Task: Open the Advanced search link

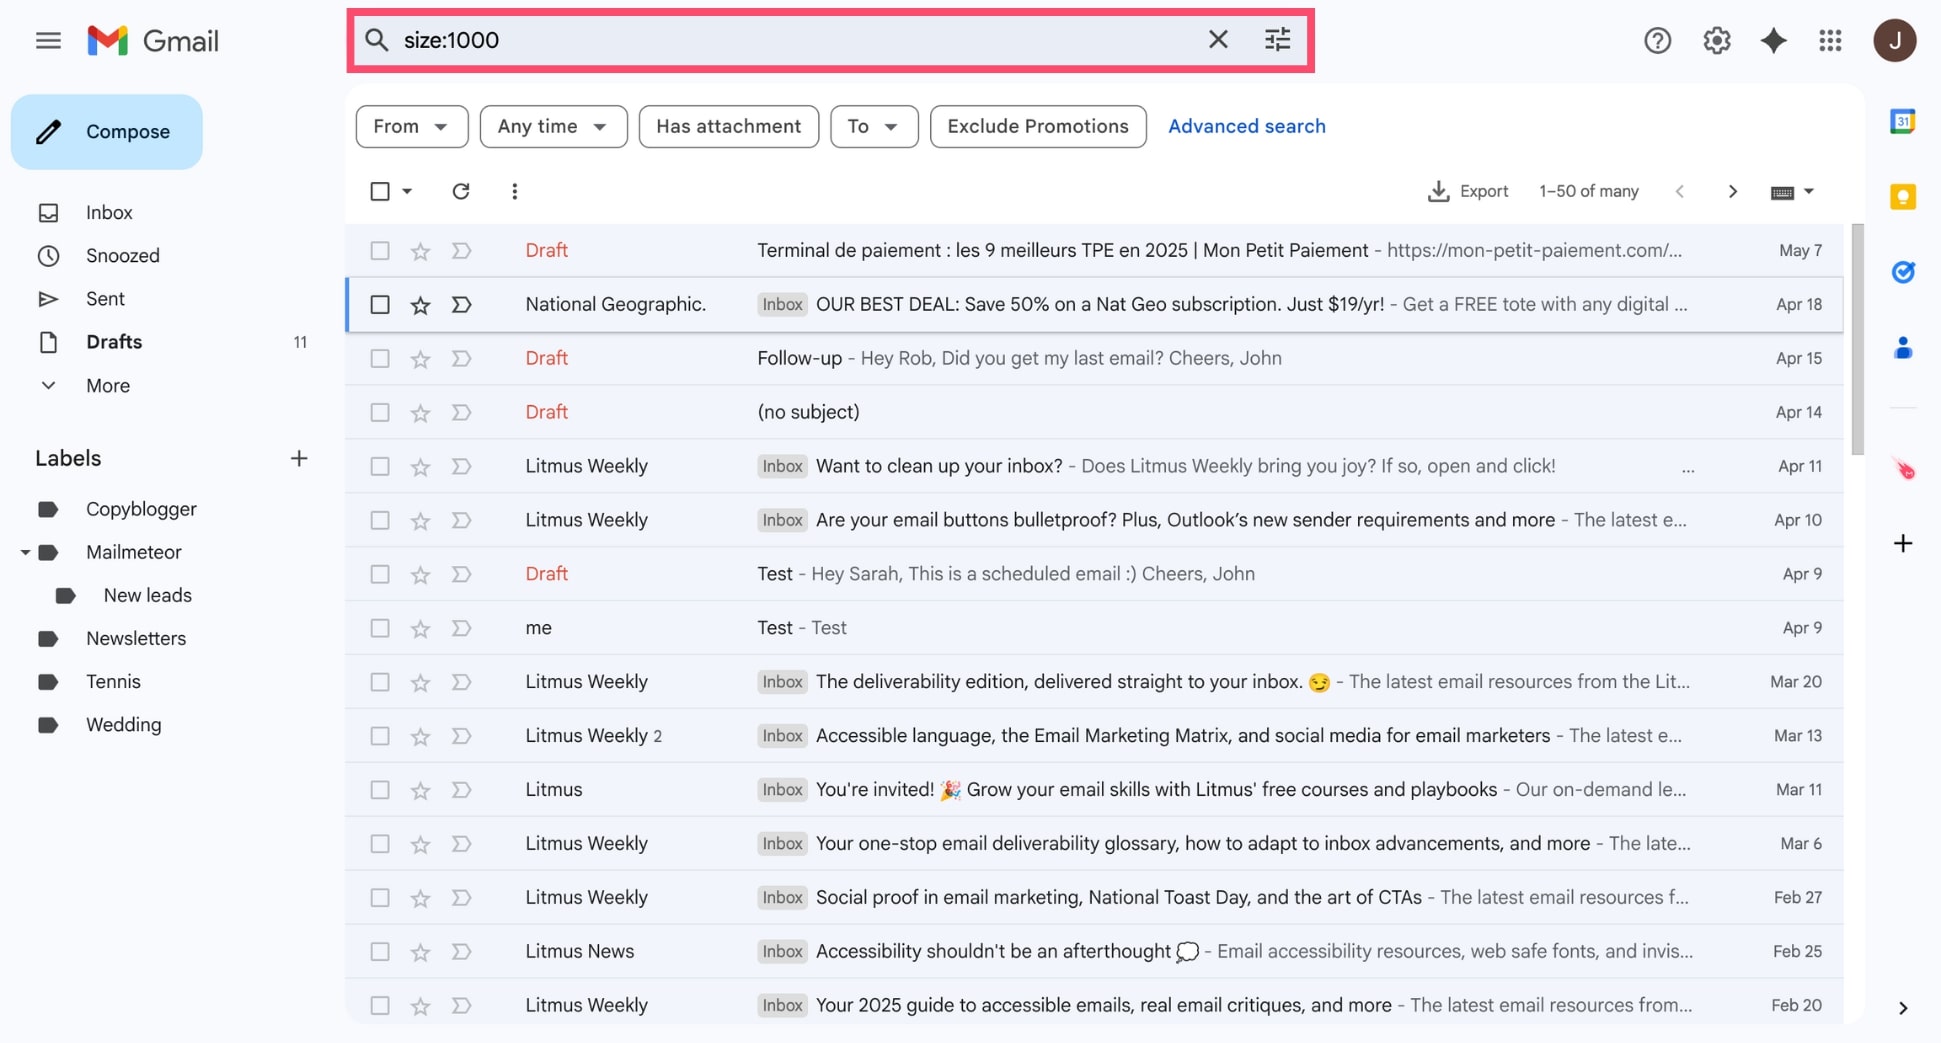Action: coord(1246,127)
